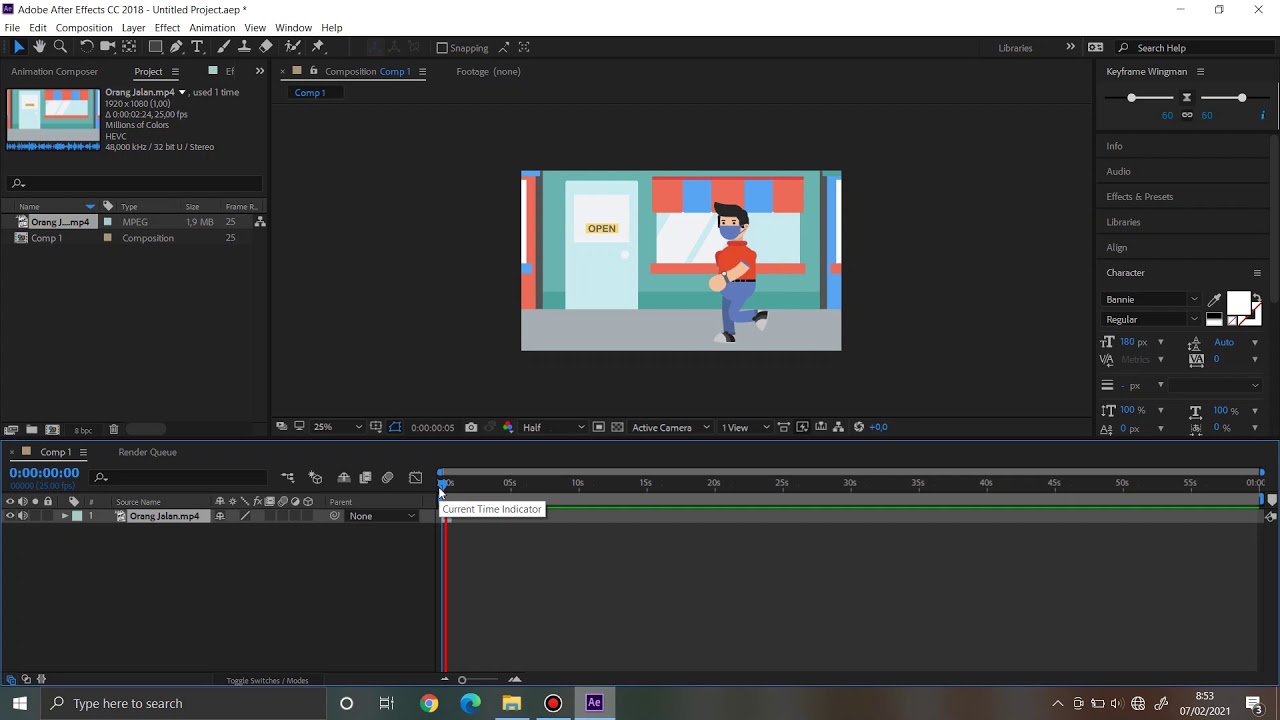This screenshot has height=720, width=1280.
Task: Switch to Animation Composer panel tab
Action: pyautogui.click(x=55, y=71)
